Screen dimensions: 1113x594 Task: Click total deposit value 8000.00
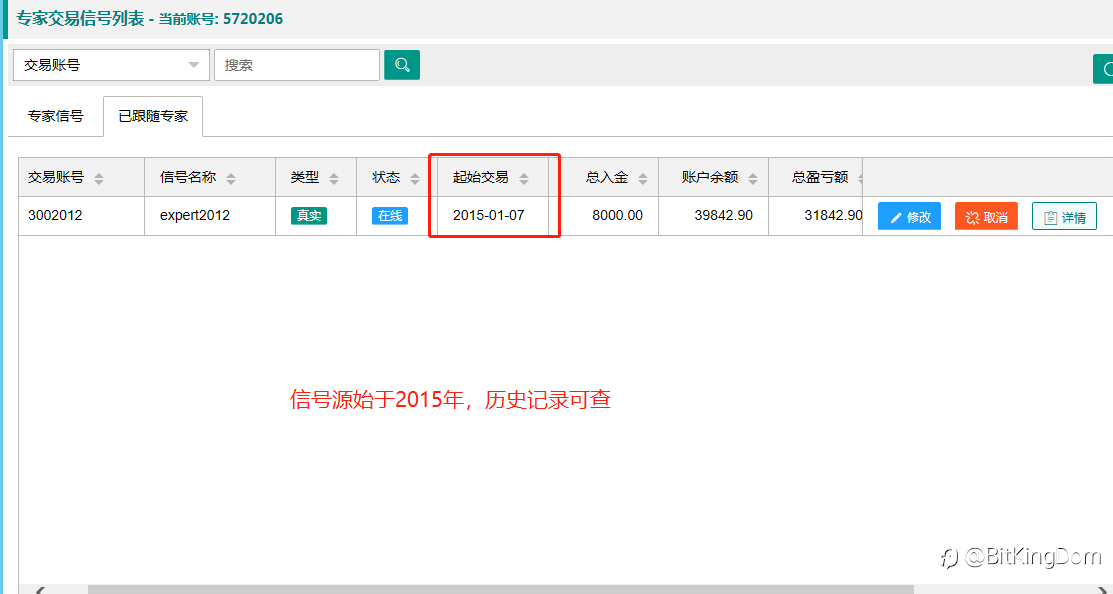pyautogui.click(x=618, y=215)
